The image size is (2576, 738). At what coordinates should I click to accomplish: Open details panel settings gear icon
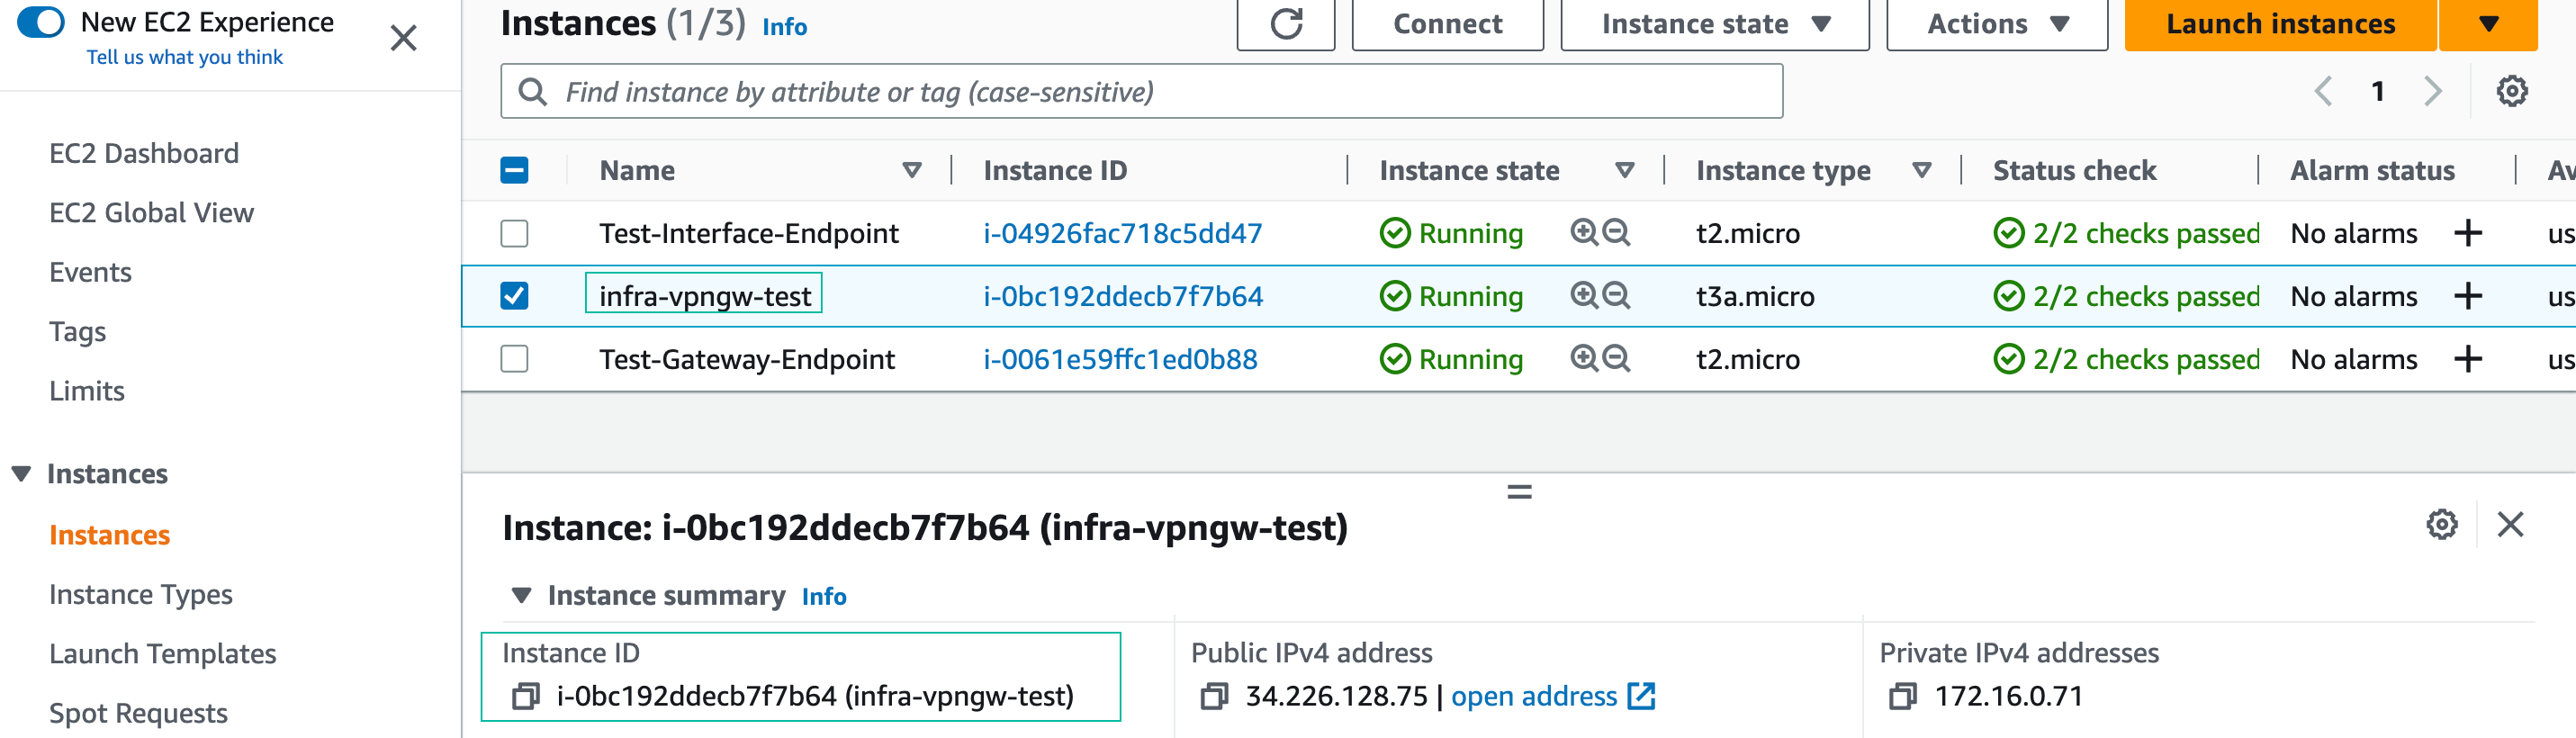(2441, 525)
